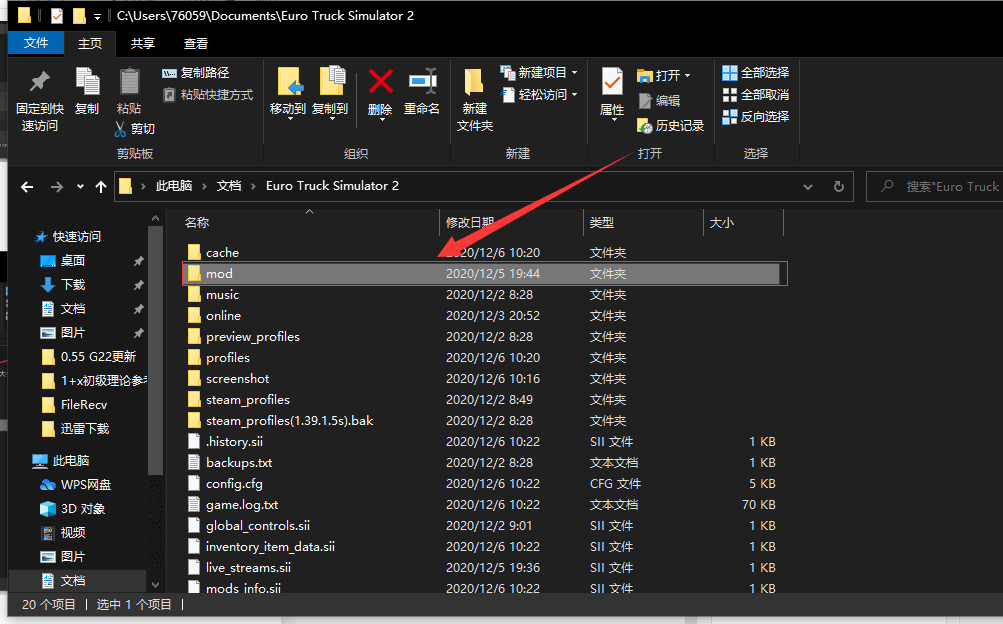The width and height of the screenshot is (1003, 624).
Task: Click the Paste (粘贴) ribbon icon
Action: (129, 82)
